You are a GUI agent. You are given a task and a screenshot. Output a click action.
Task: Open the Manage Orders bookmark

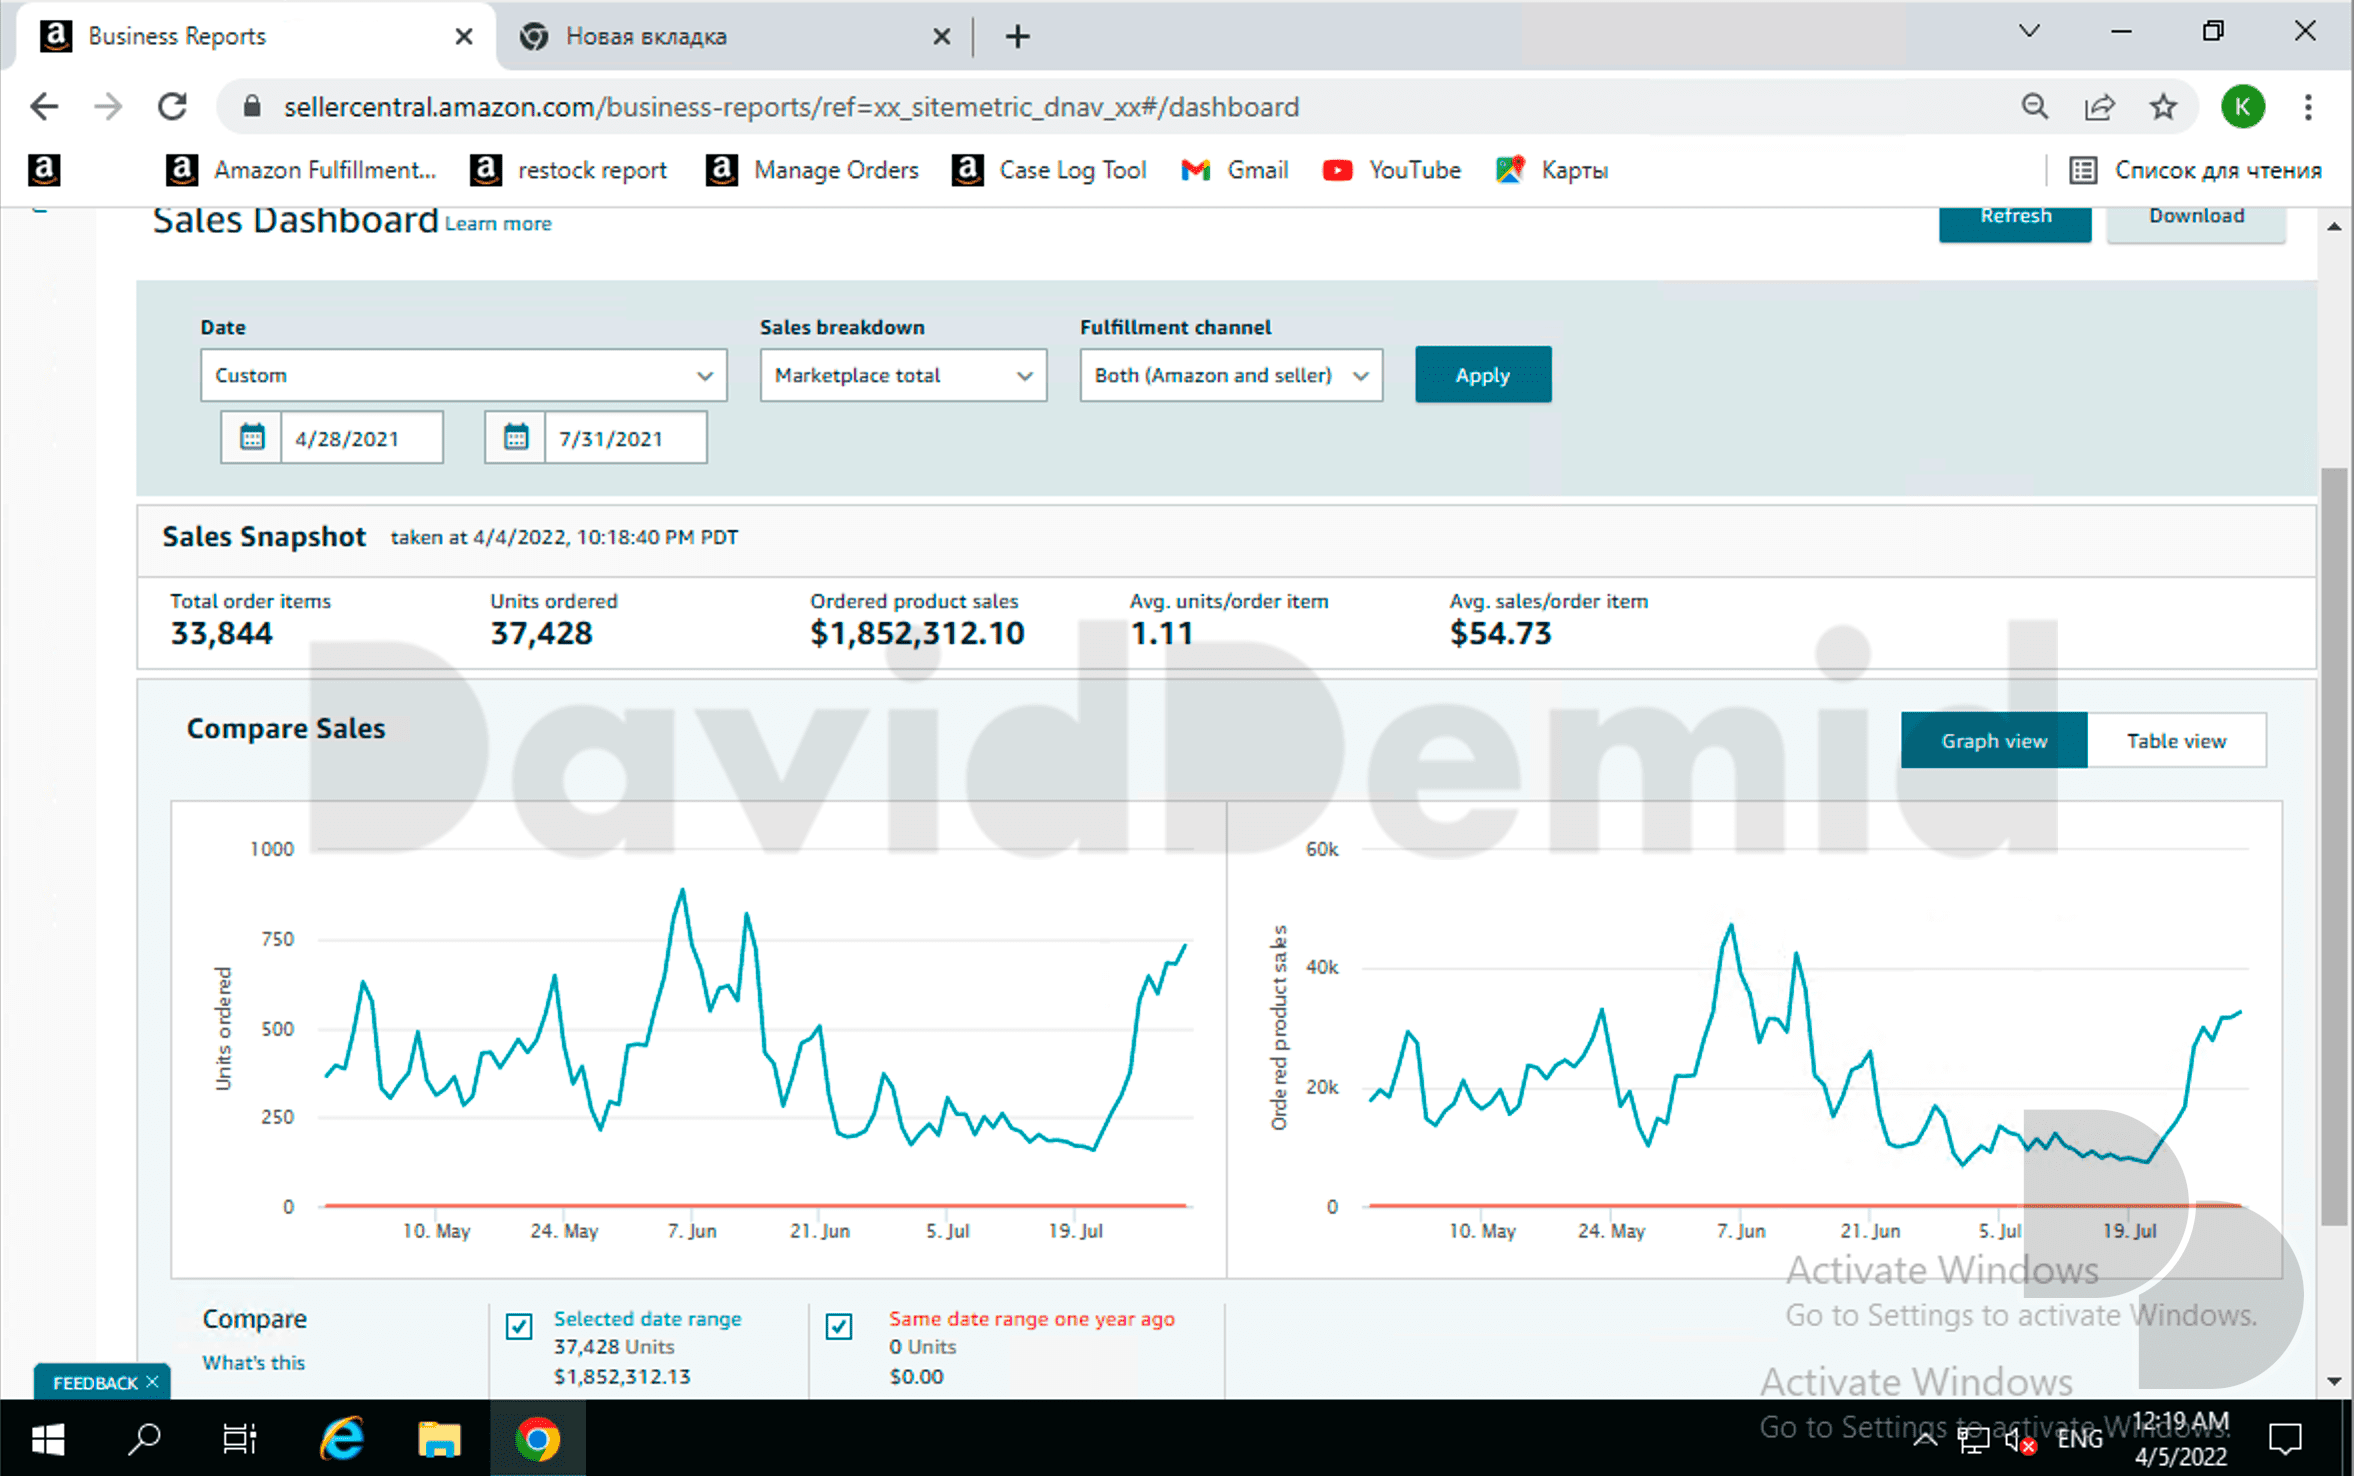813,170
